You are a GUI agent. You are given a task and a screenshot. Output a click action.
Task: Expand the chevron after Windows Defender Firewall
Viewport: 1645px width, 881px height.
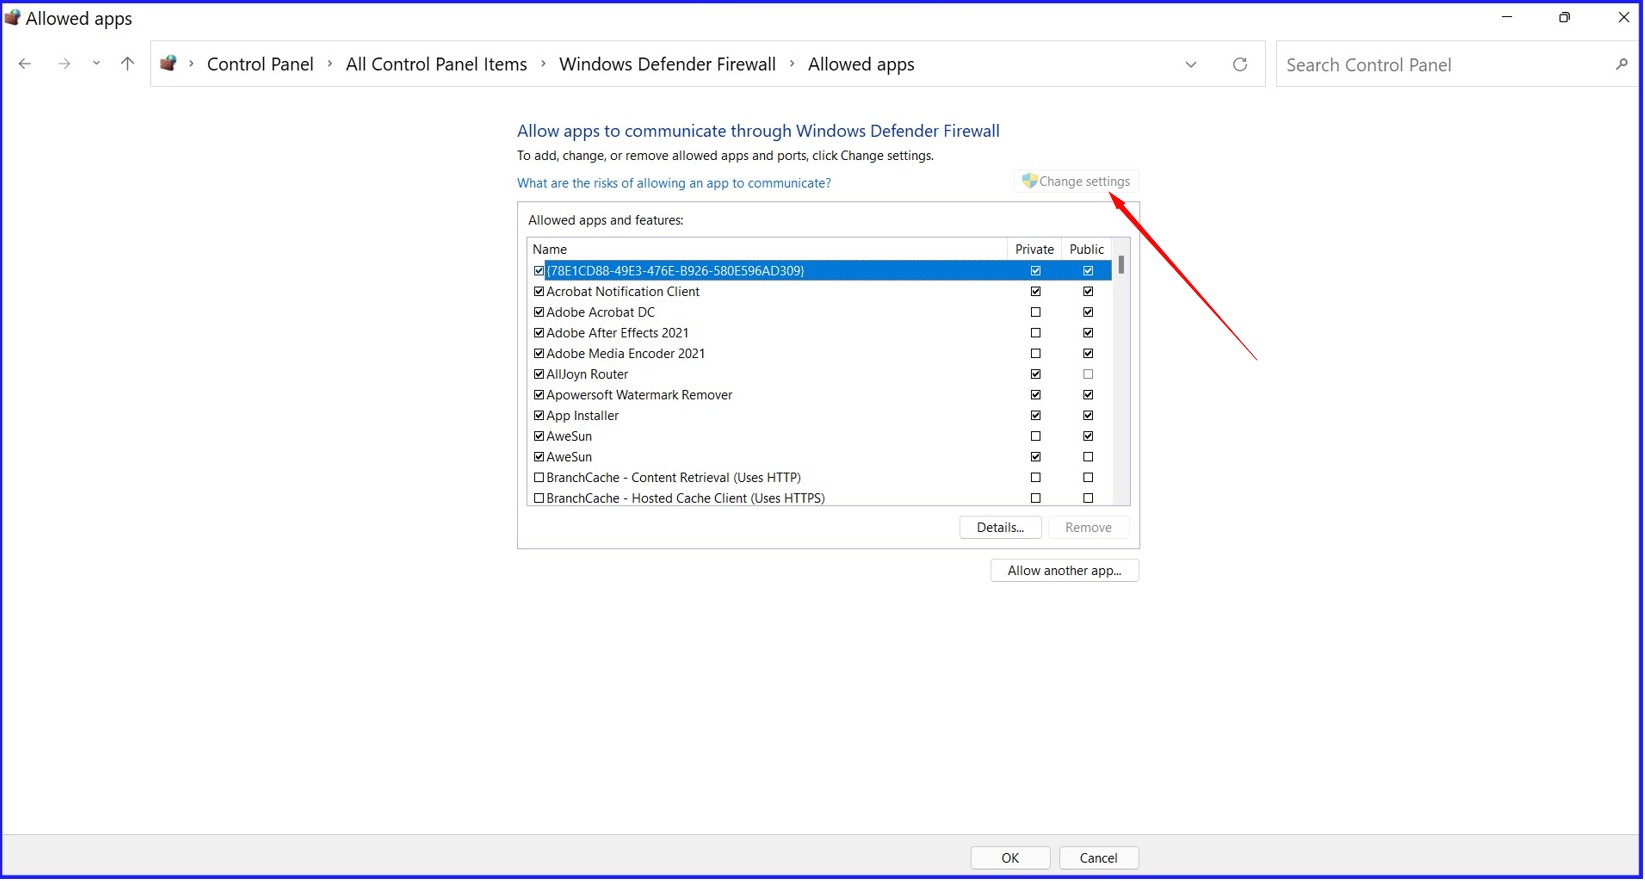tap(792, 64)
